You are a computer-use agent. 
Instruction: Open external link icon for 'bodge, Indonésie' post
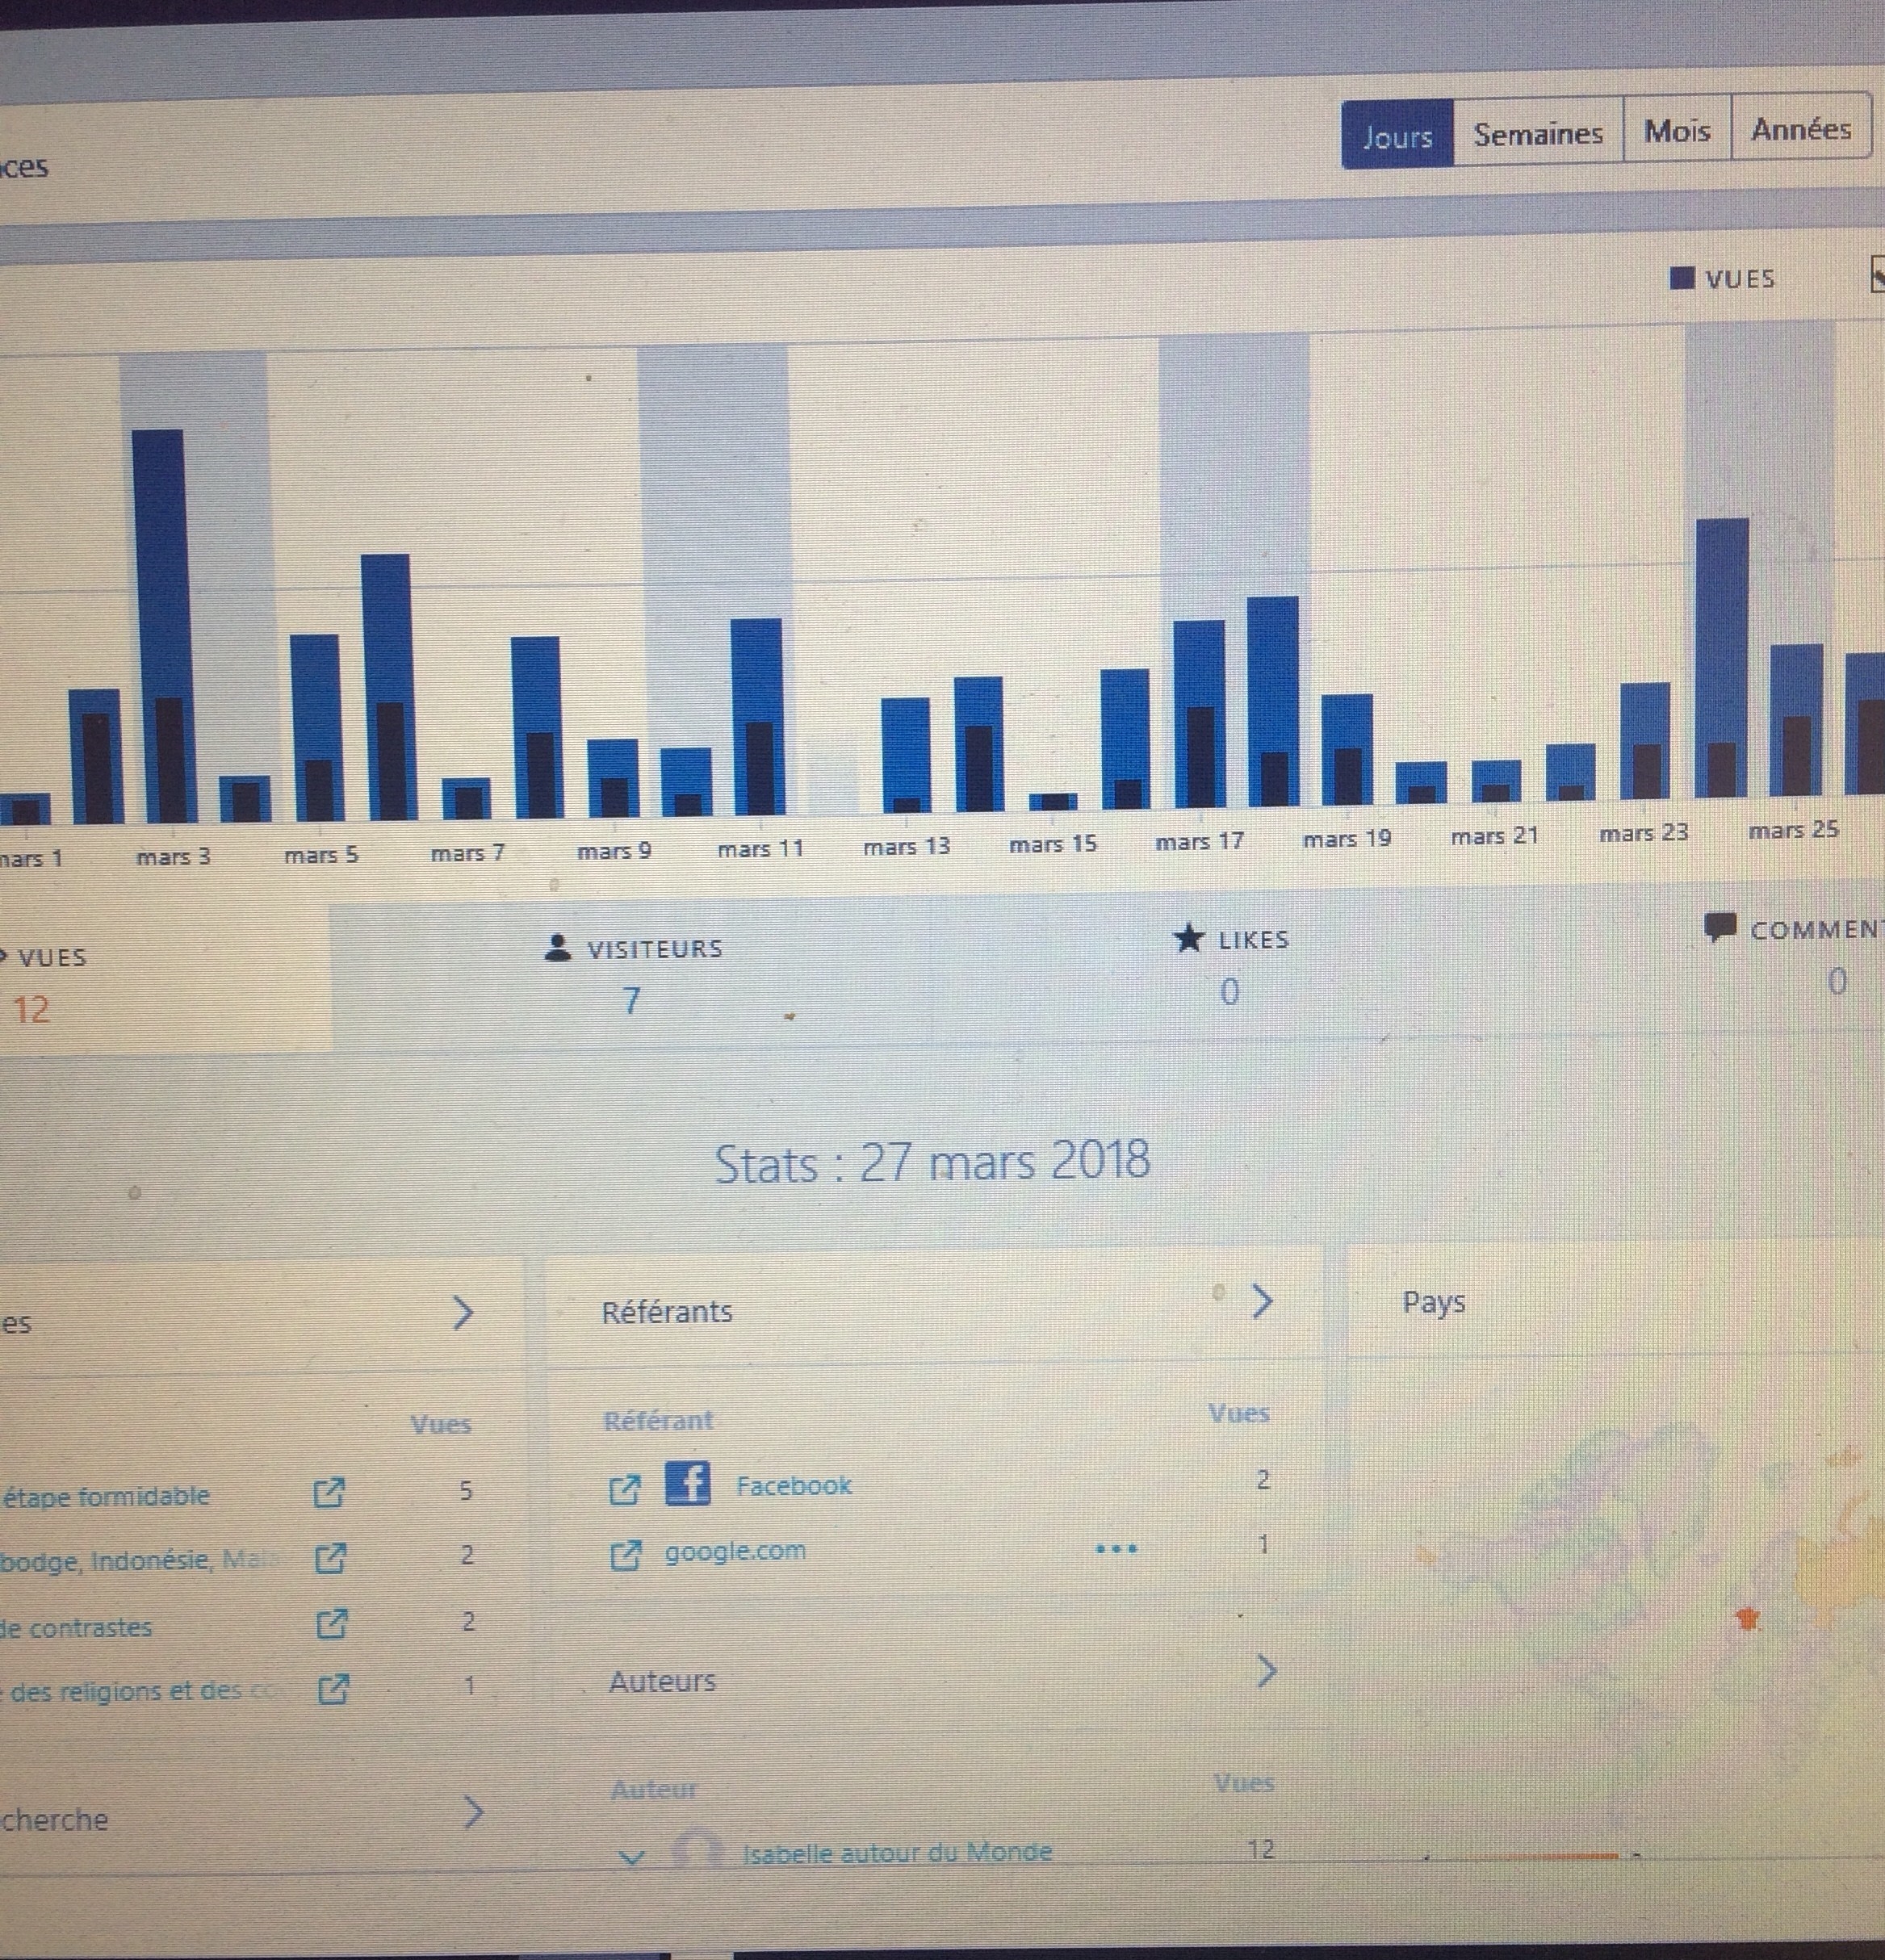tap(330, 1558)
